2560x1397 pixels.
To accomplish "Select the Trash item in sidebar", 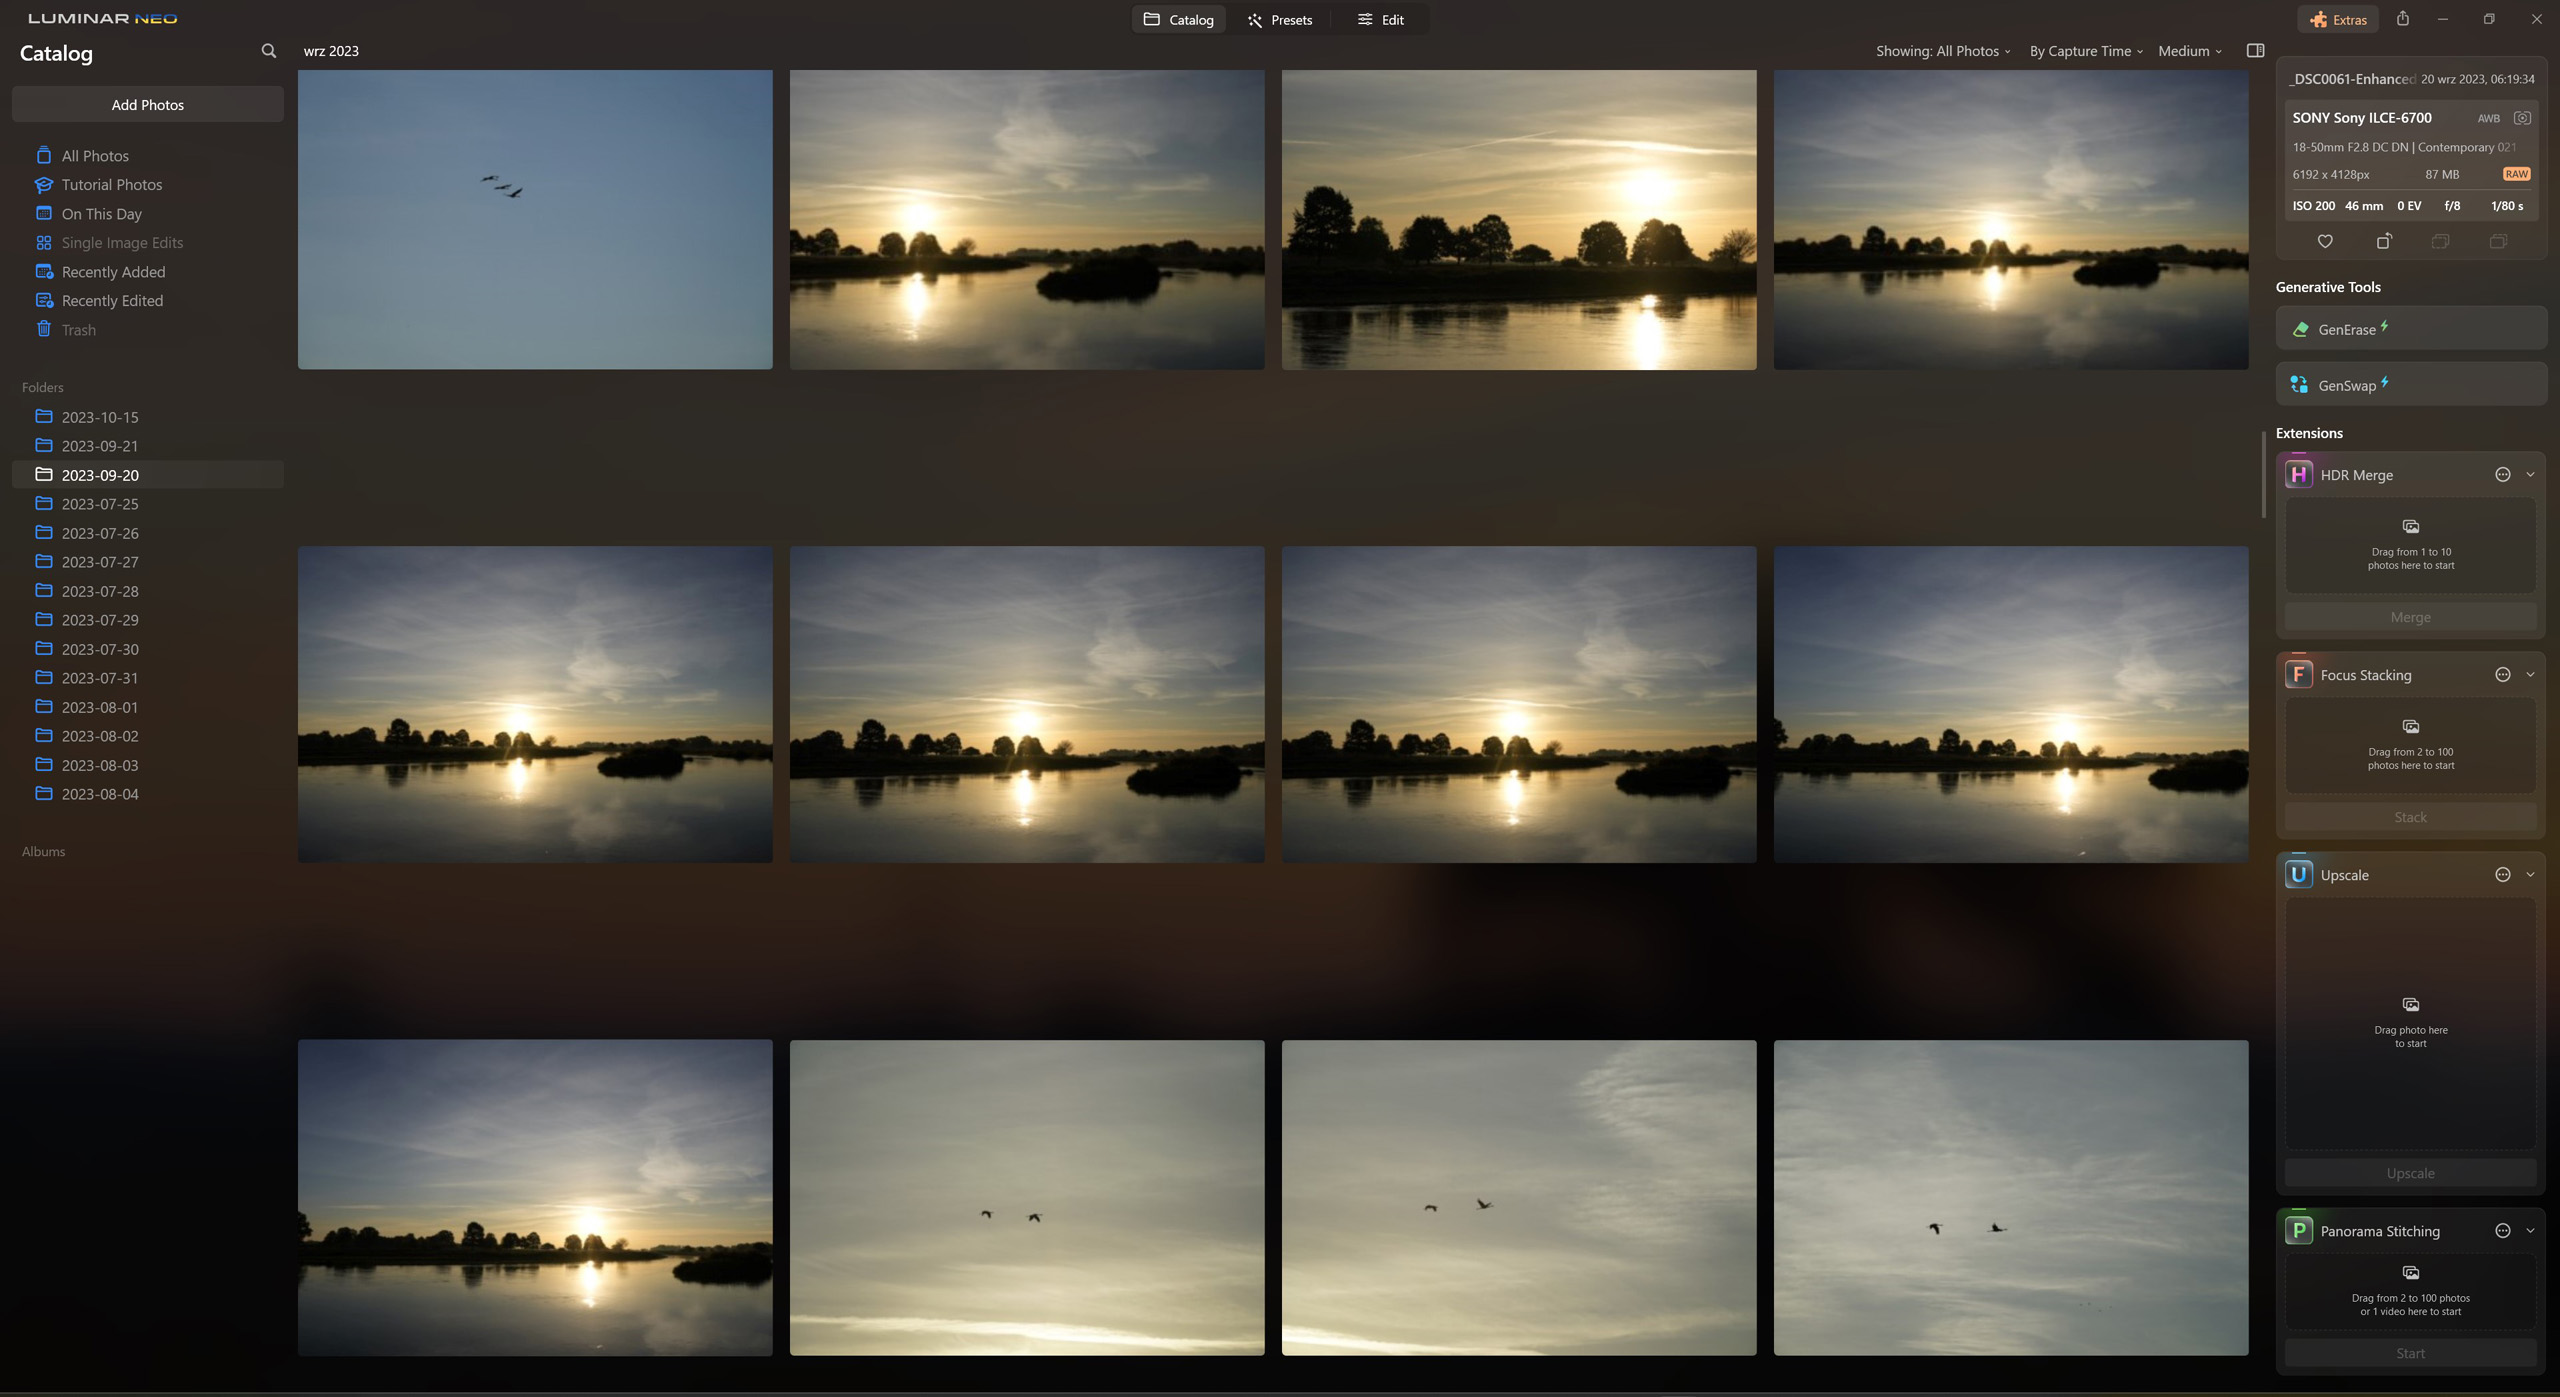I will [x=77, y=329].
